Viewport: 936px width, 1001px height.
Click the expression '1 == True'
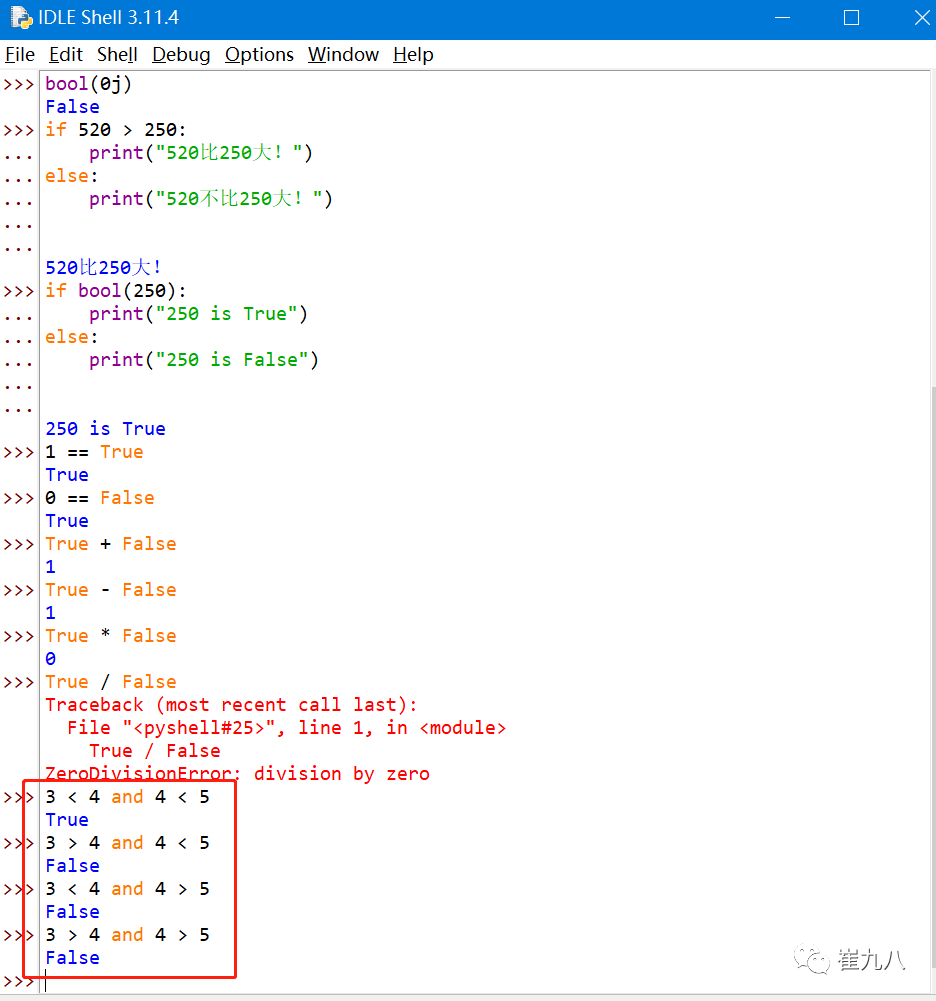(94, 451)
